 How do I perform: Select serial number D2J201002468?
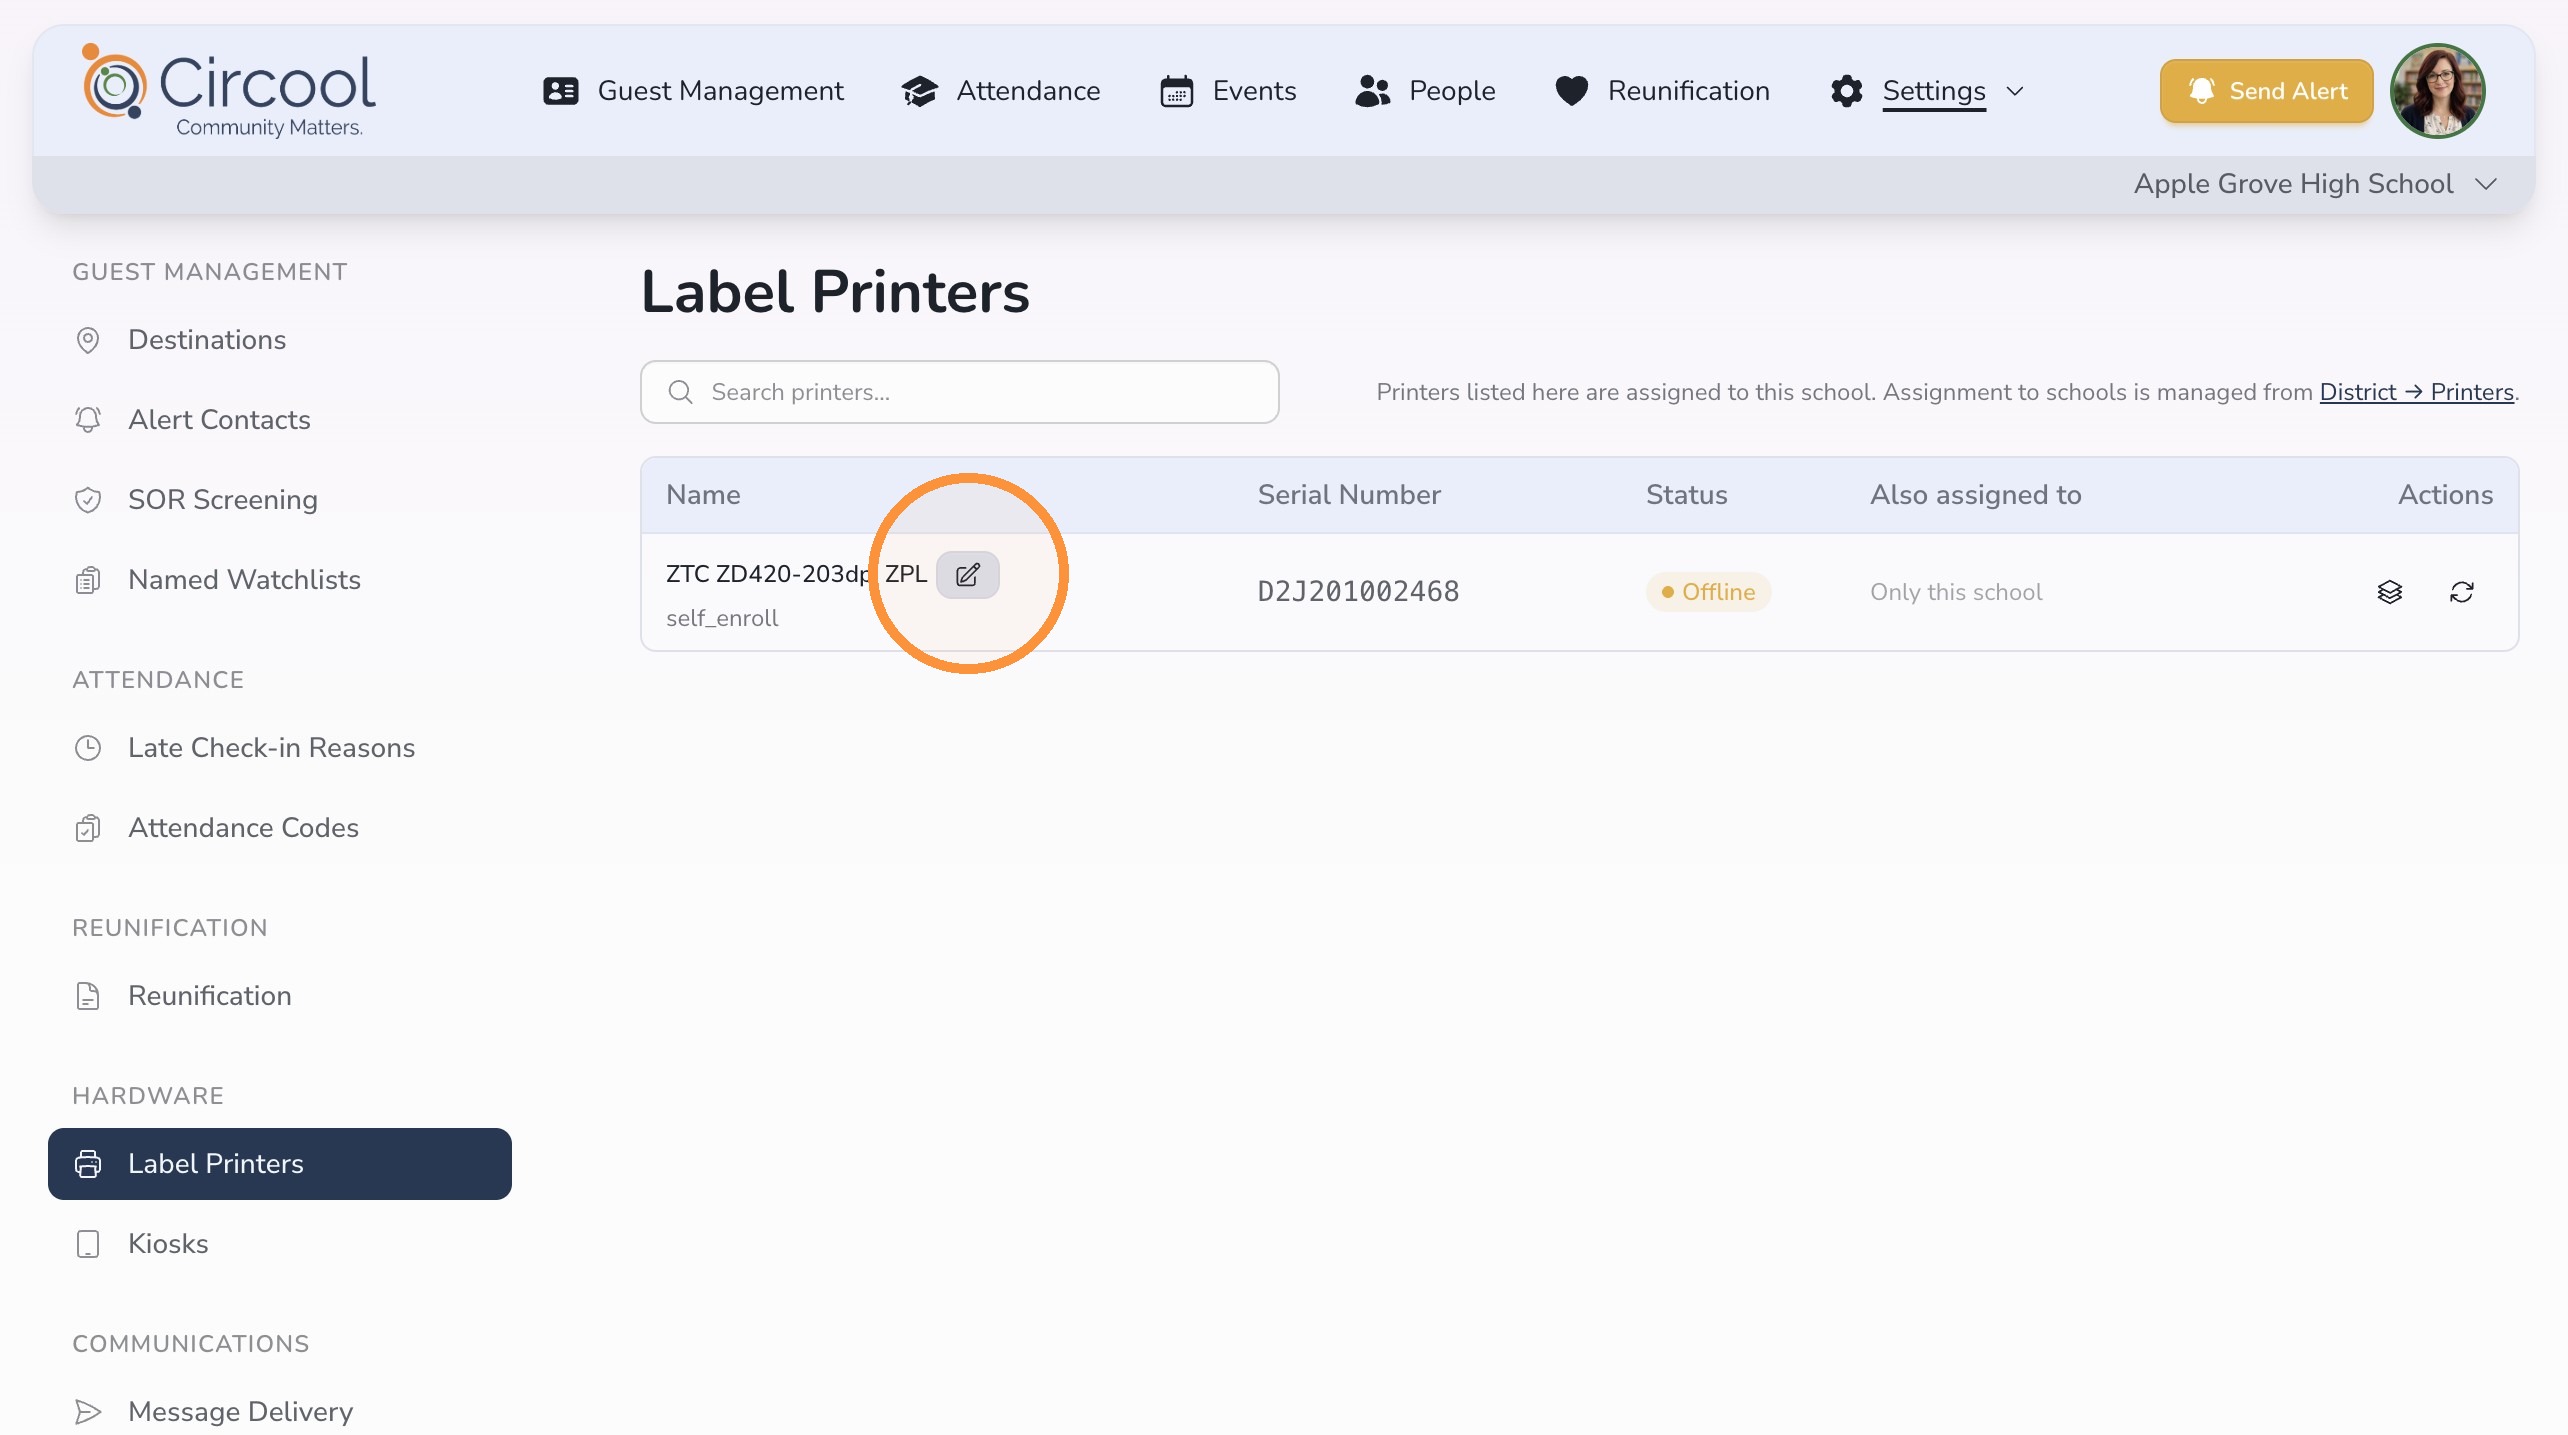(1358, 592)
